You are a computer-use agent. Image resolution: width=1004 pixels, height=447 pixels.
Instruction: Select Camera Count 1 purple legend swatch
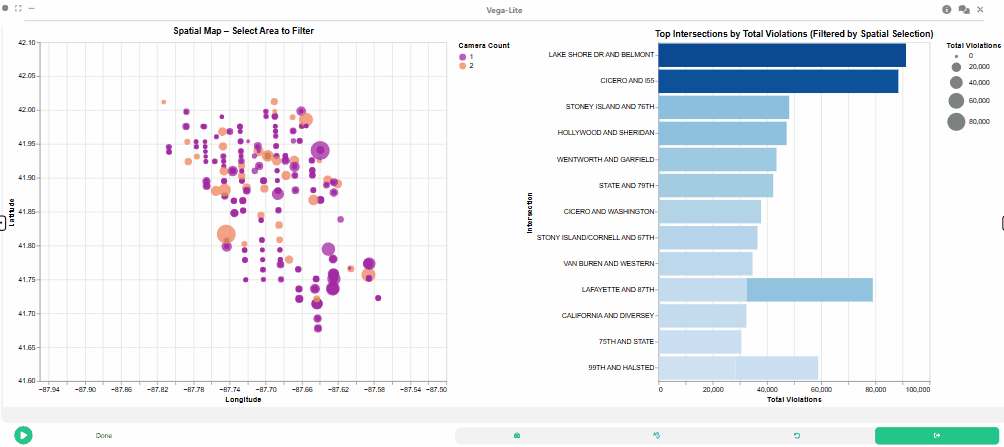(462, 57)
